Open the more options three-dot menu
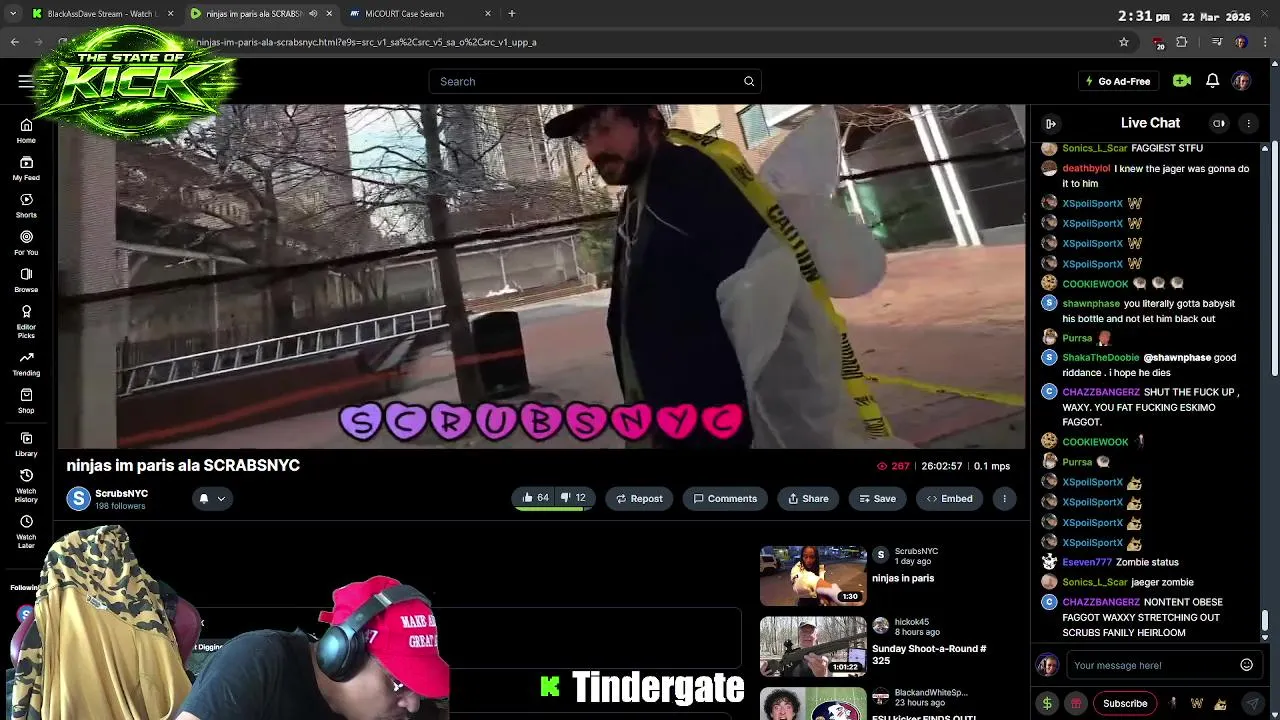 [1004, 498]
